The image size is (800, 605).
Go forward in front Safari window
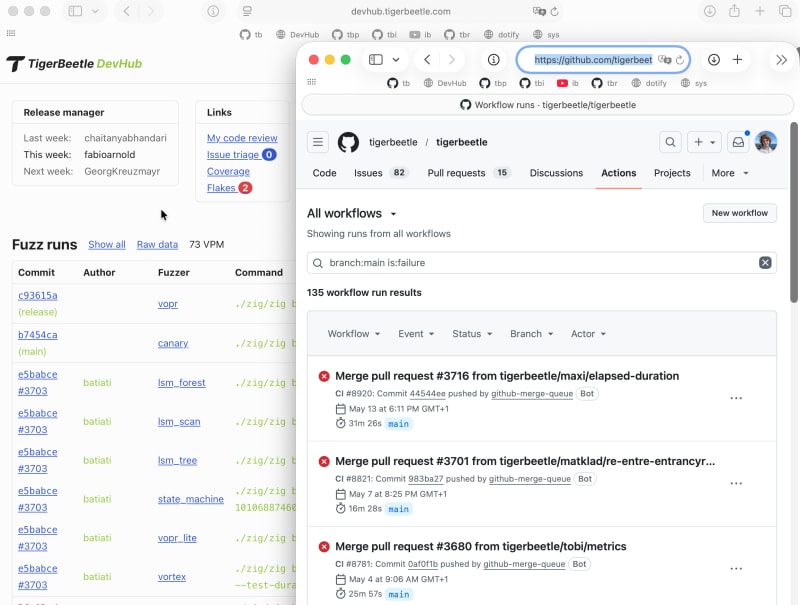click(452, 60)
